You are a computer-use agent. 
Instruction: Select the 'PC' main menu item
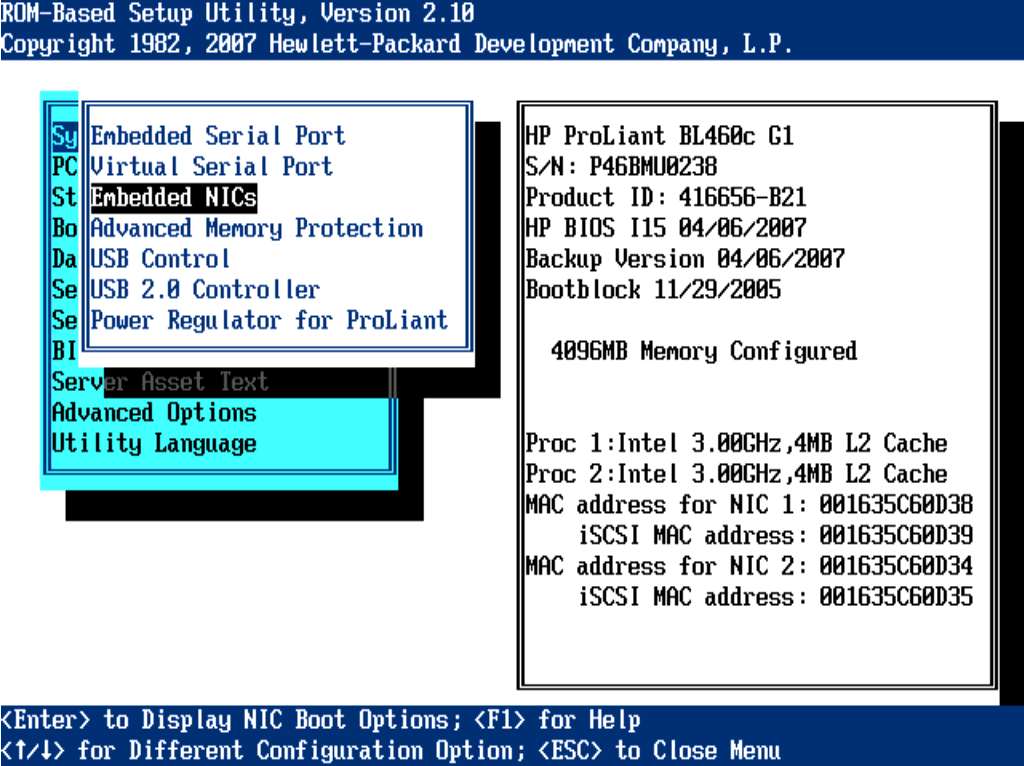[x=65, y=167]
